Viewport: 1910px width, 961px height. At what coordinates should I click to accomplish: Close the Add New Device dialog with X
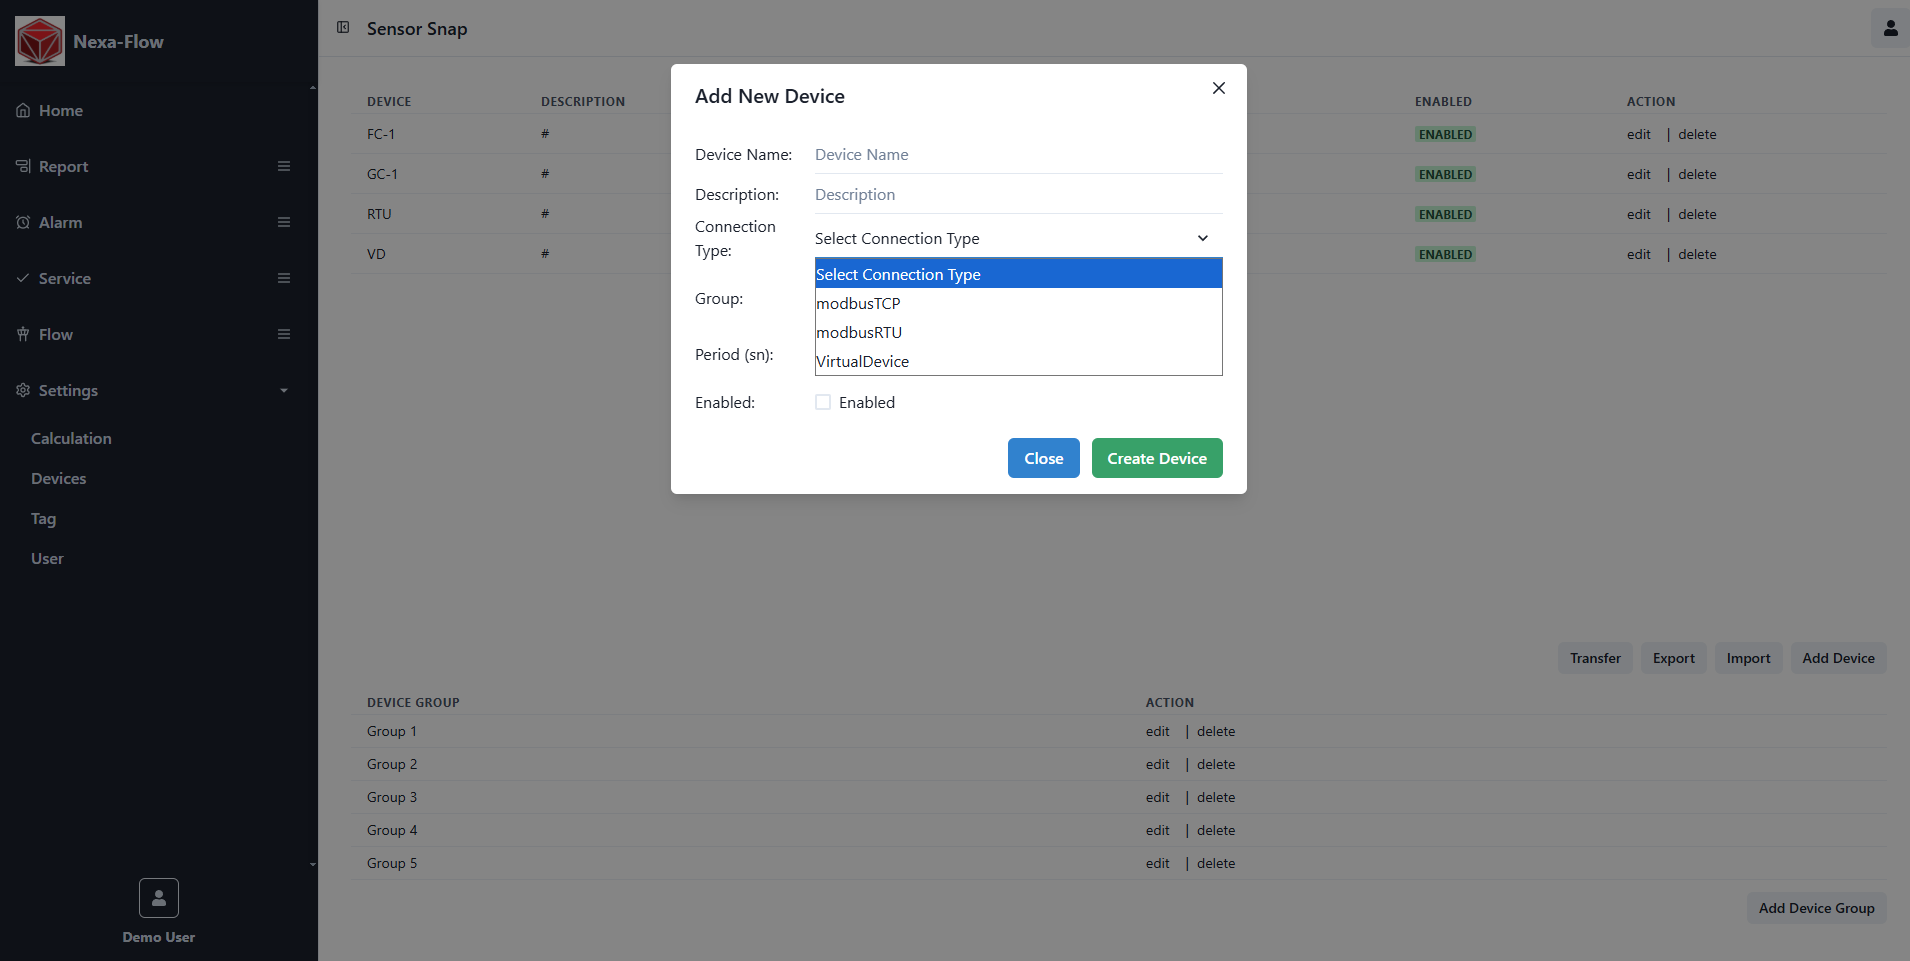click(x=1218, y=88)
